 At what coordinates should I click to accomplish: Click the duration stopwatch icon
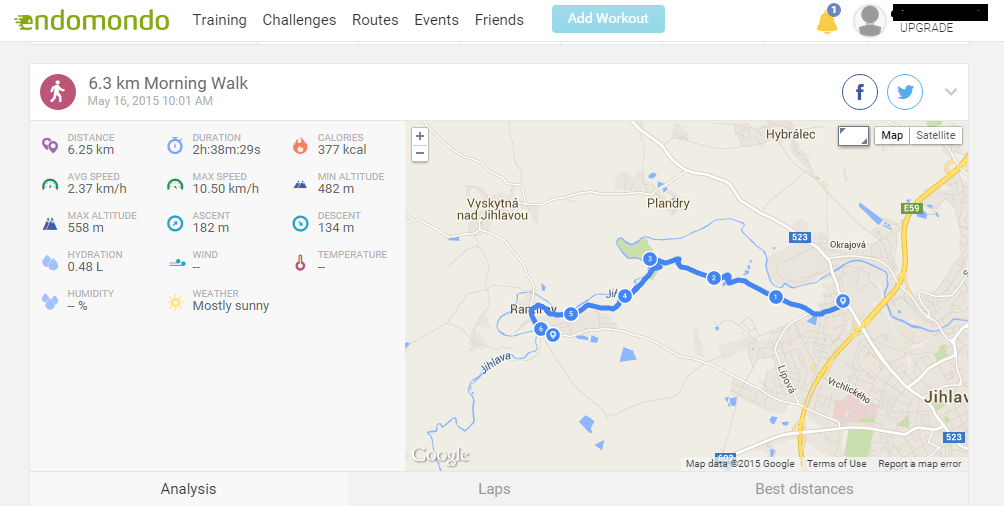pyautogui.click(x=175, y=145)
